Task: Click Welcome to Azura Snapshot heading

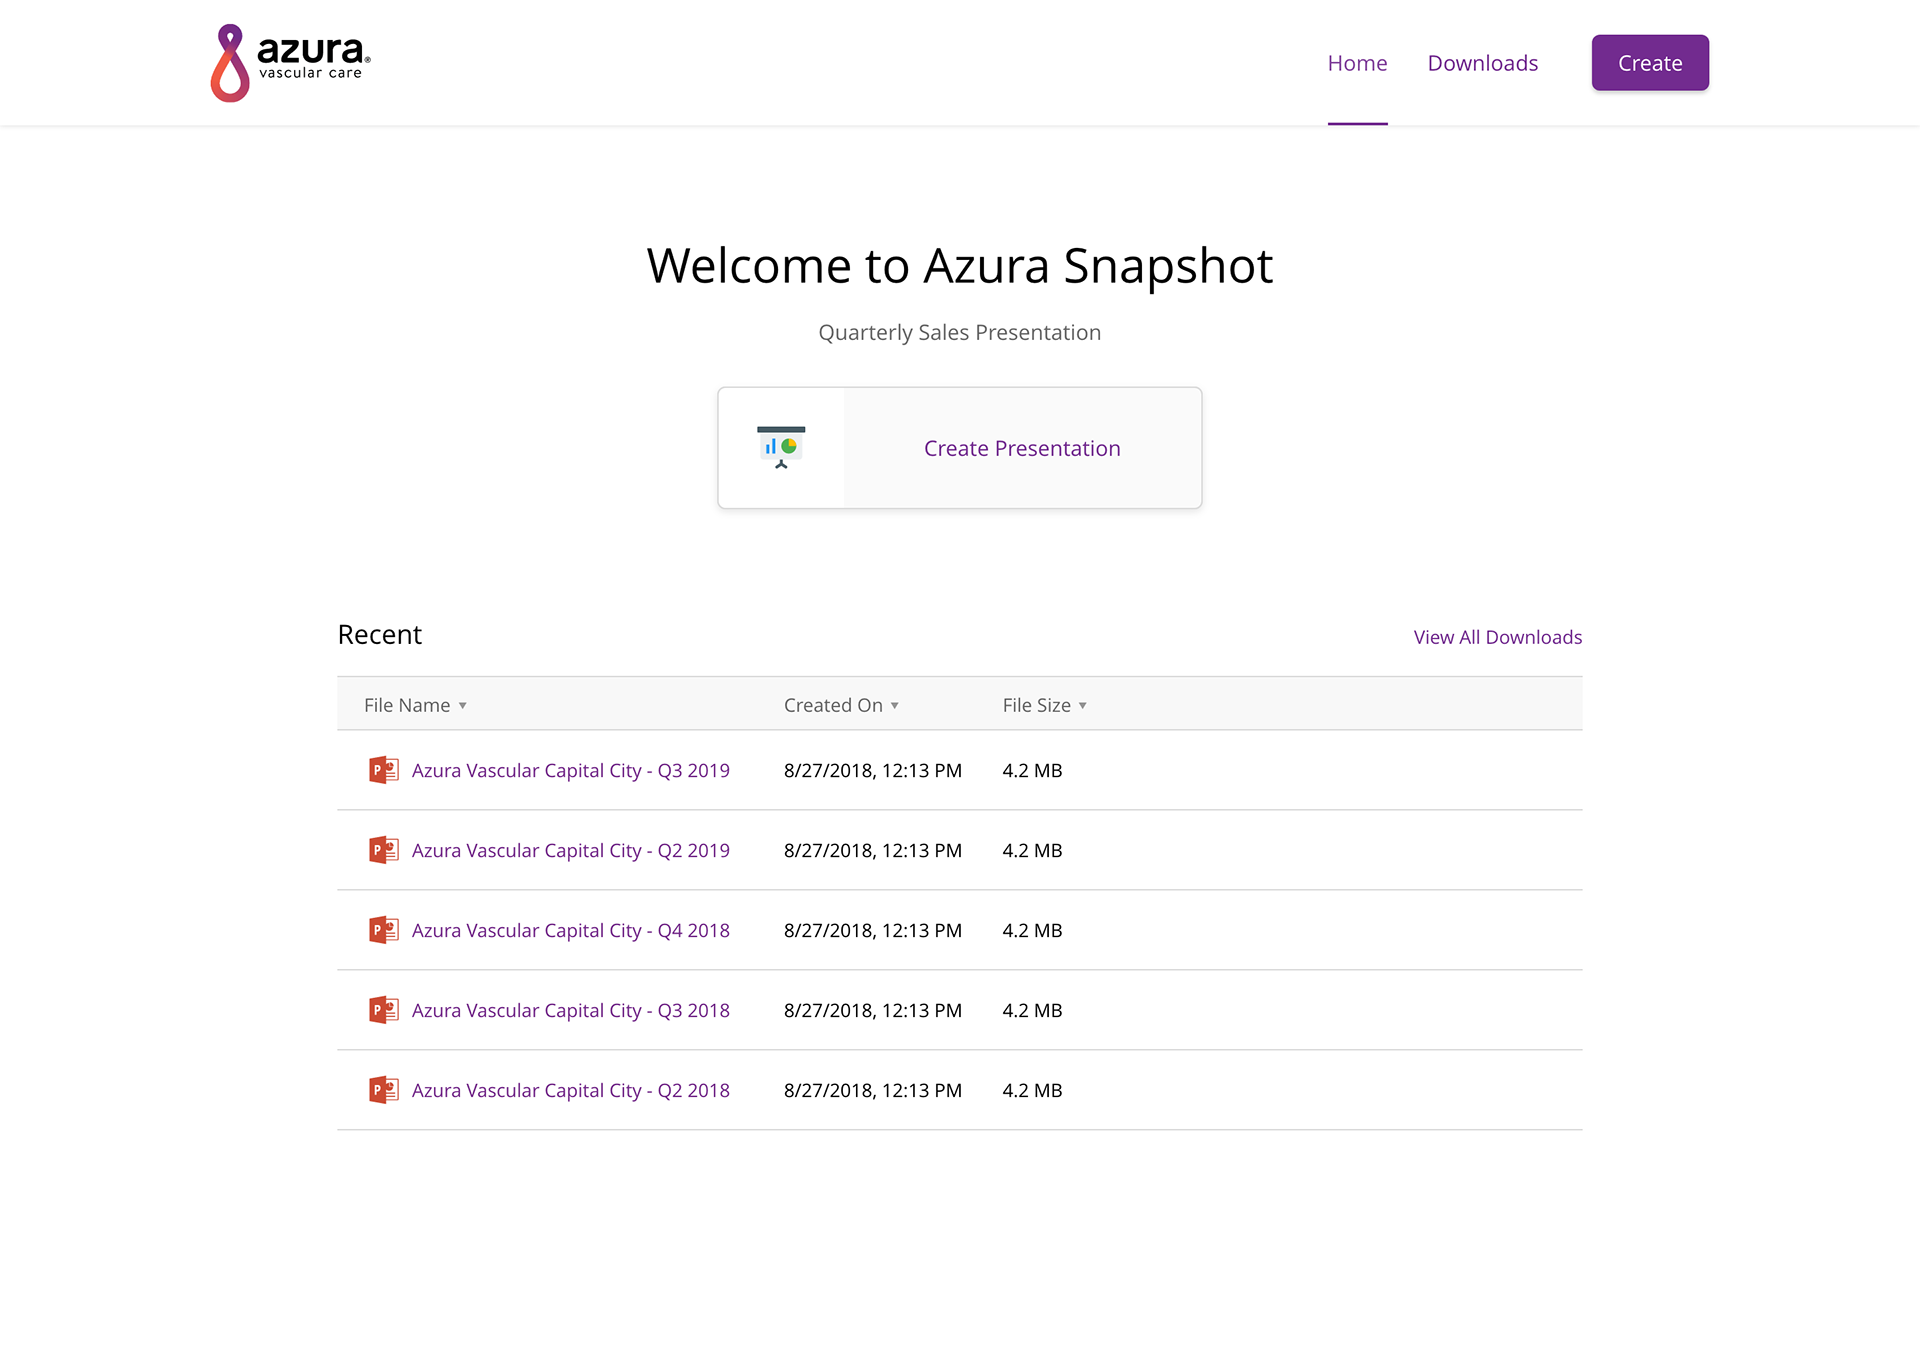Action: coord(960,266)
